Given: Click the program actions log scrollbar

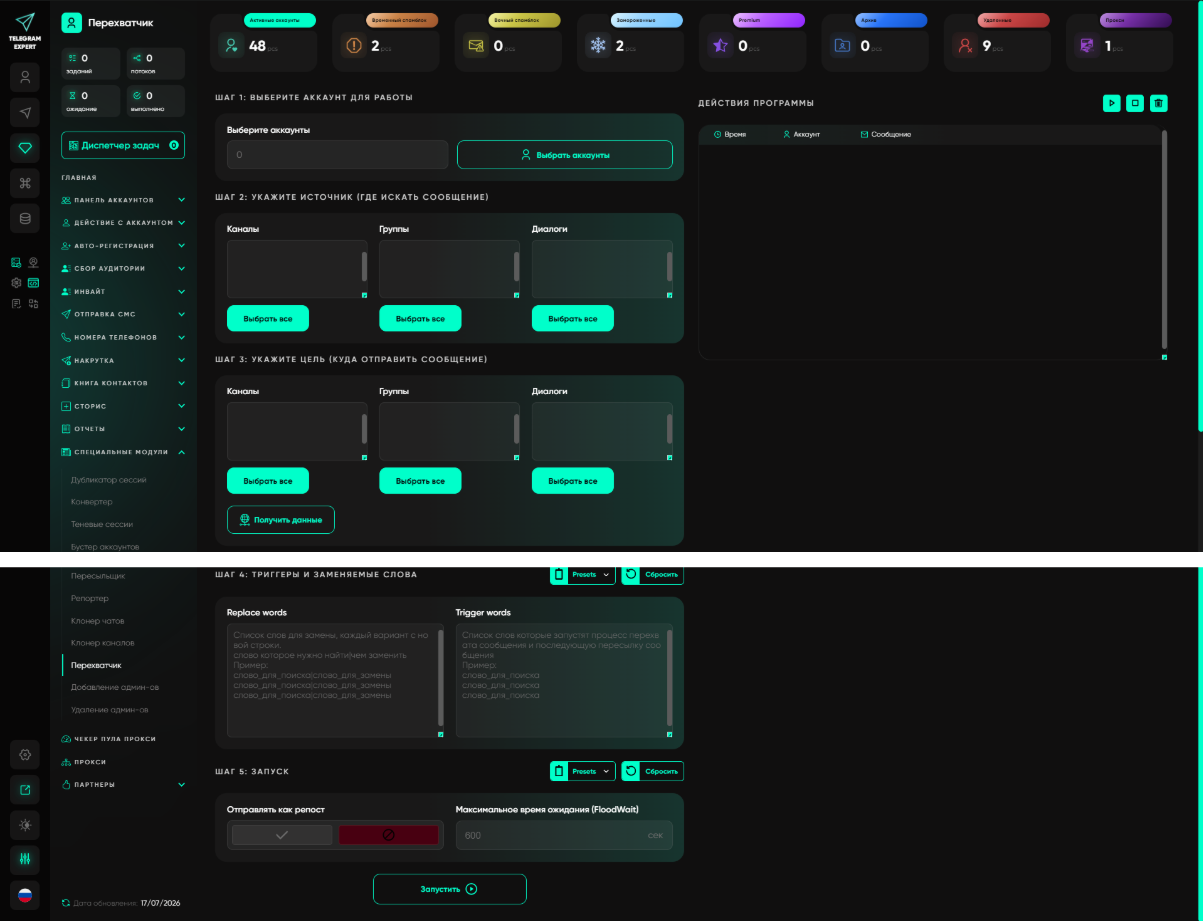Looking at the screenshot, I should (1164, 240).
